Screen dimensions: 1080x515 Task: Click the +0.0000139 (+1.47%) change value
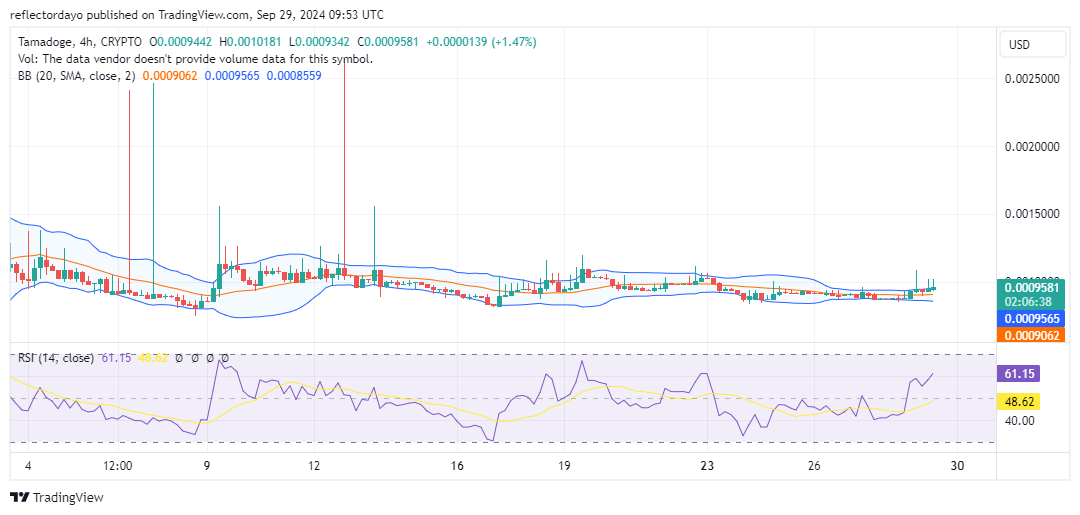481,42
